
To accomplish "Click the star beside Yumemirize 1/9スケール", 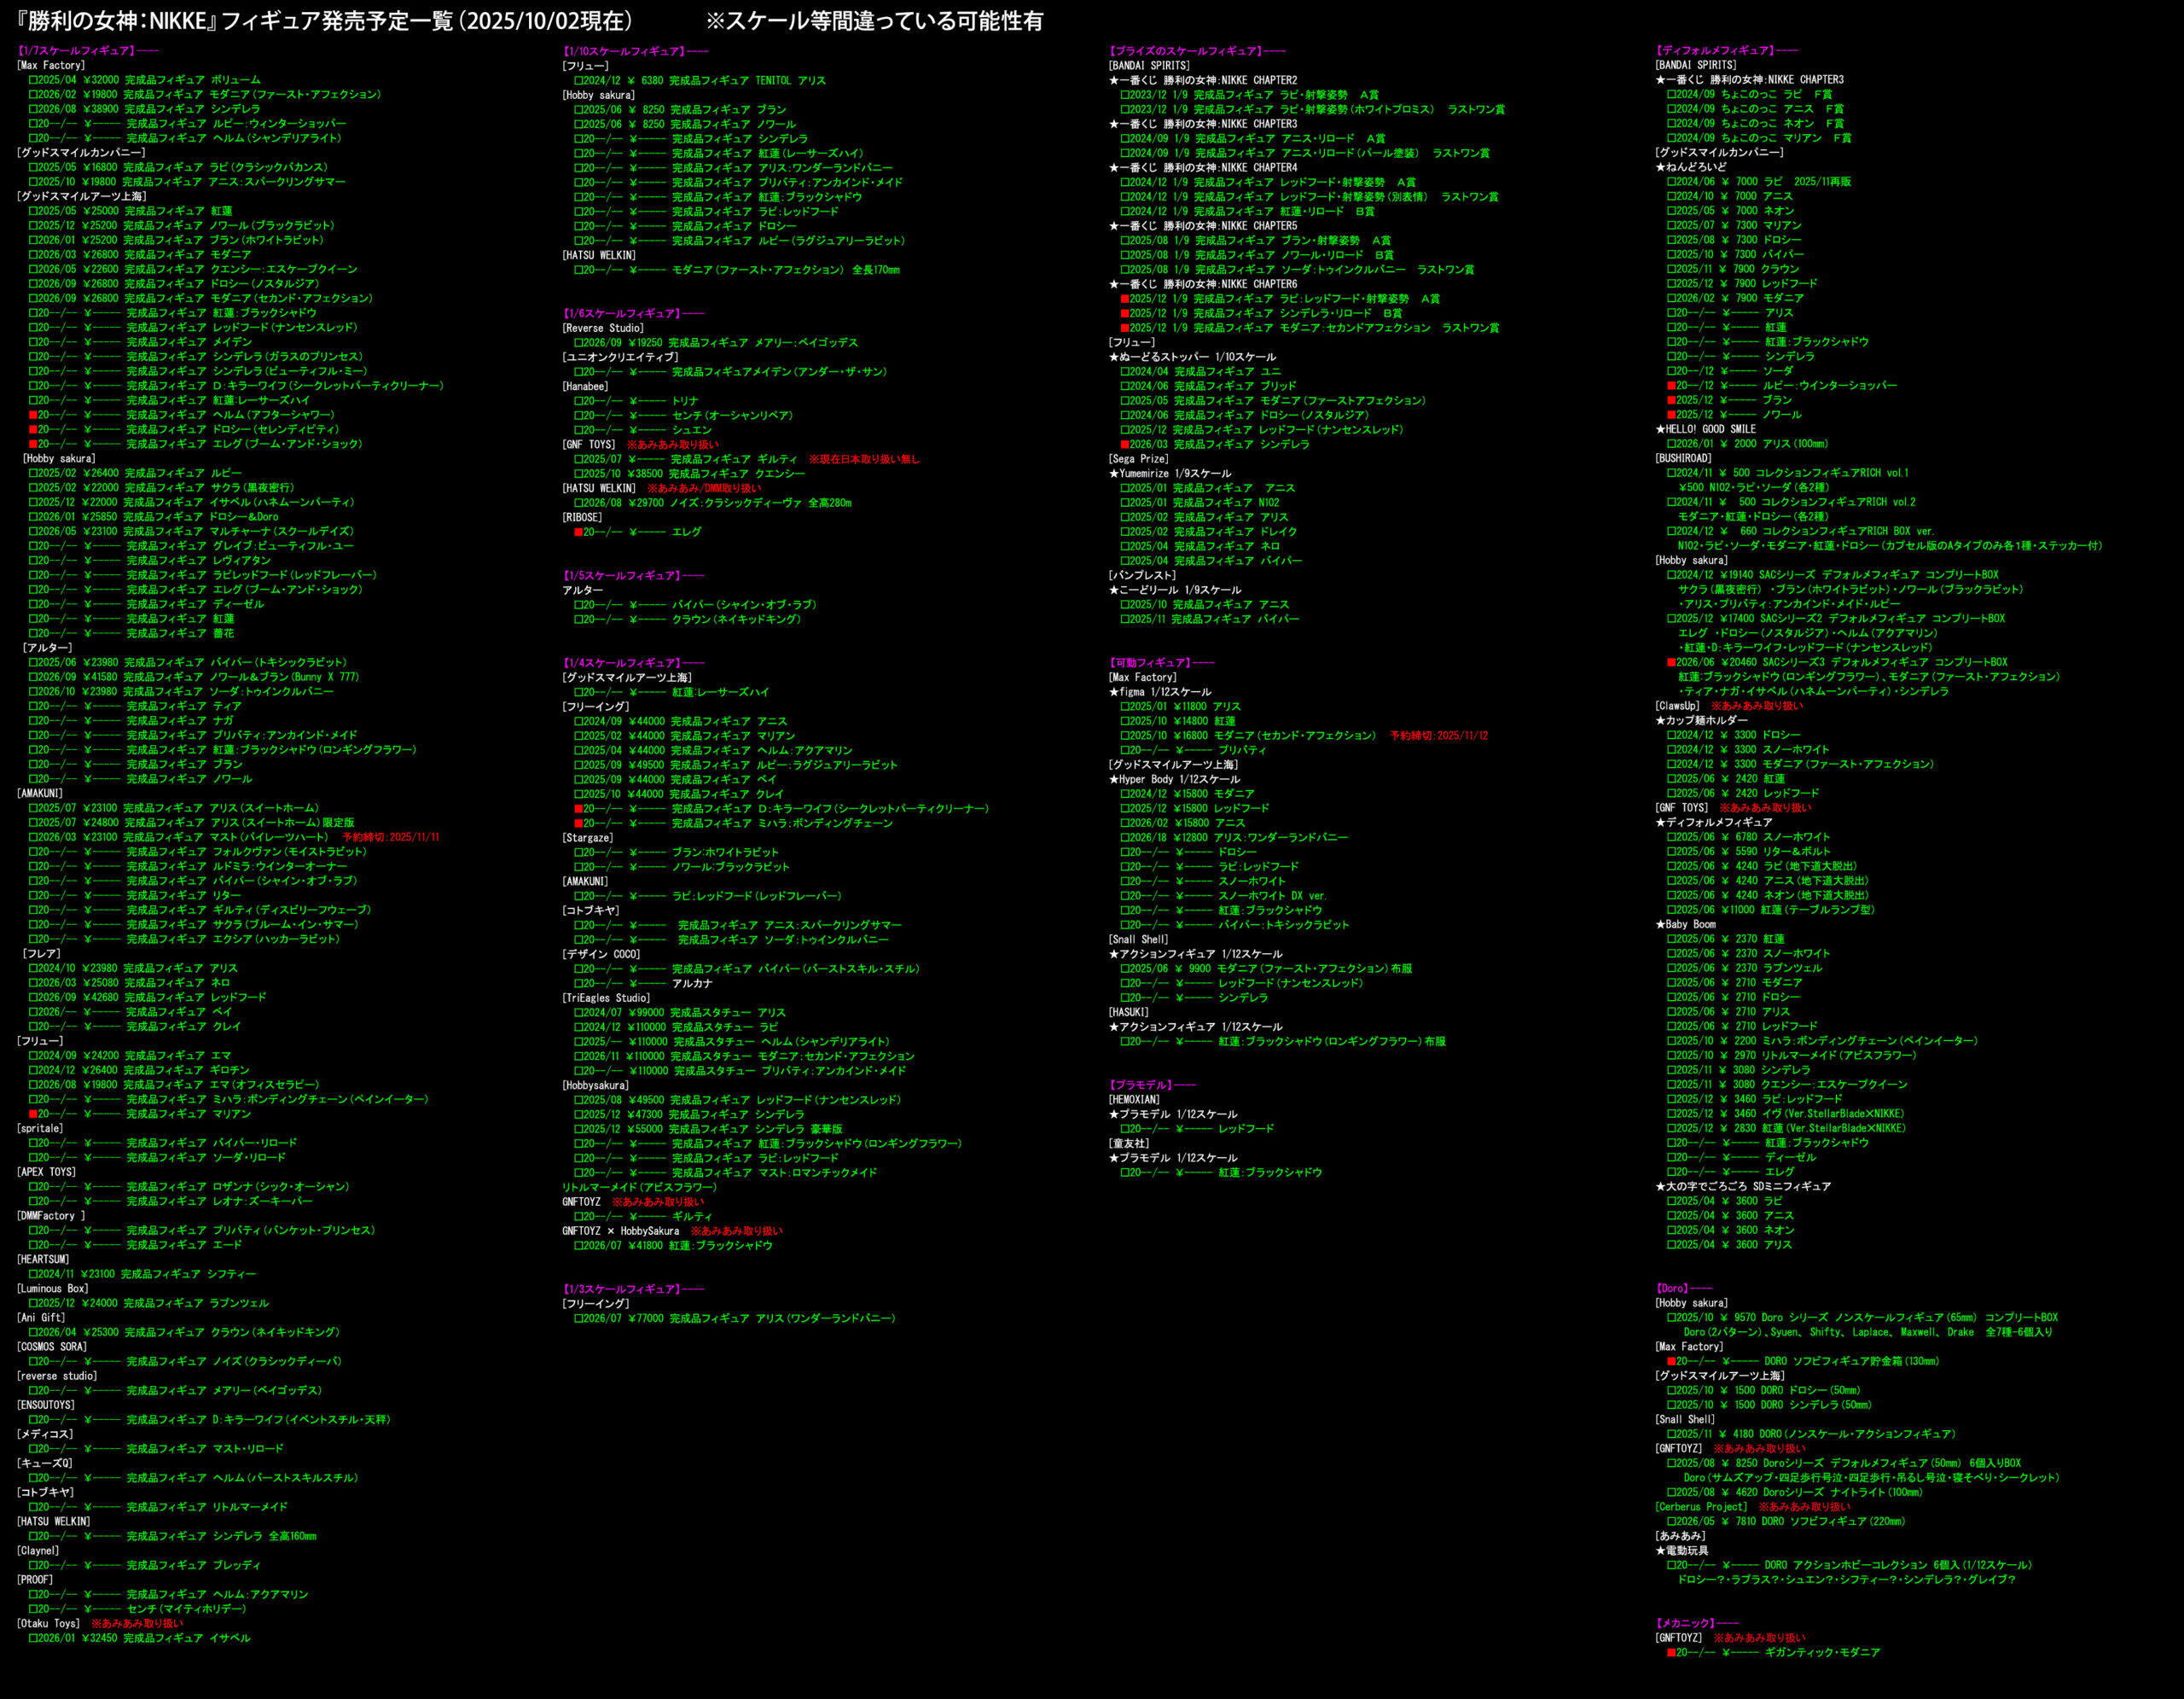I will tap(1114, 473).
